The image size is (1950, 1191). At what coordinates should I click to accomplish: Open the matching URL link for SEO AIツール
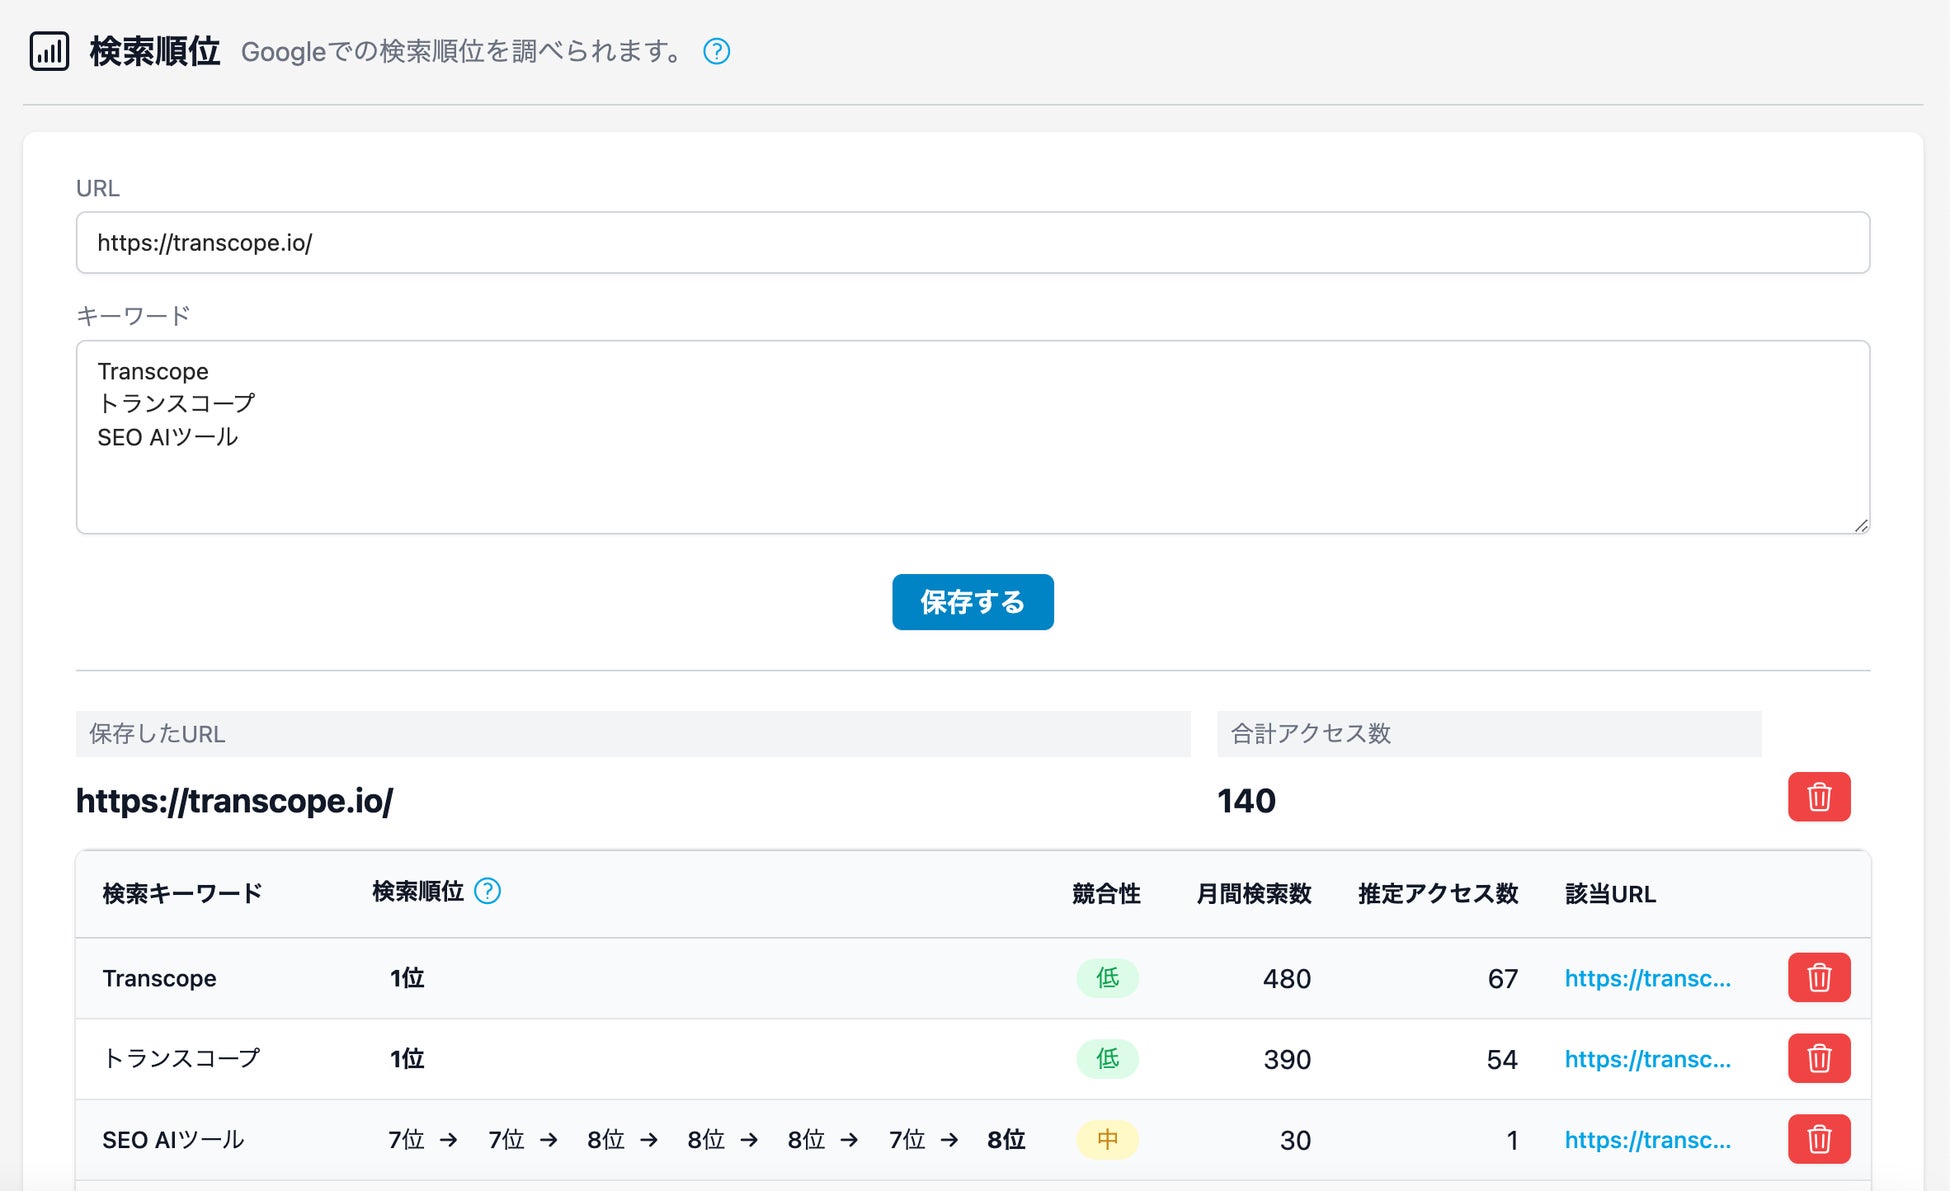click(x=1647, y=1140)
